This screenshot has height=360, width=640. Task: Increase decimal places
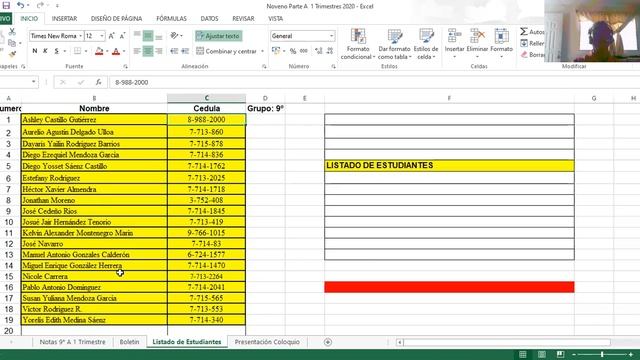pos(318,51)
